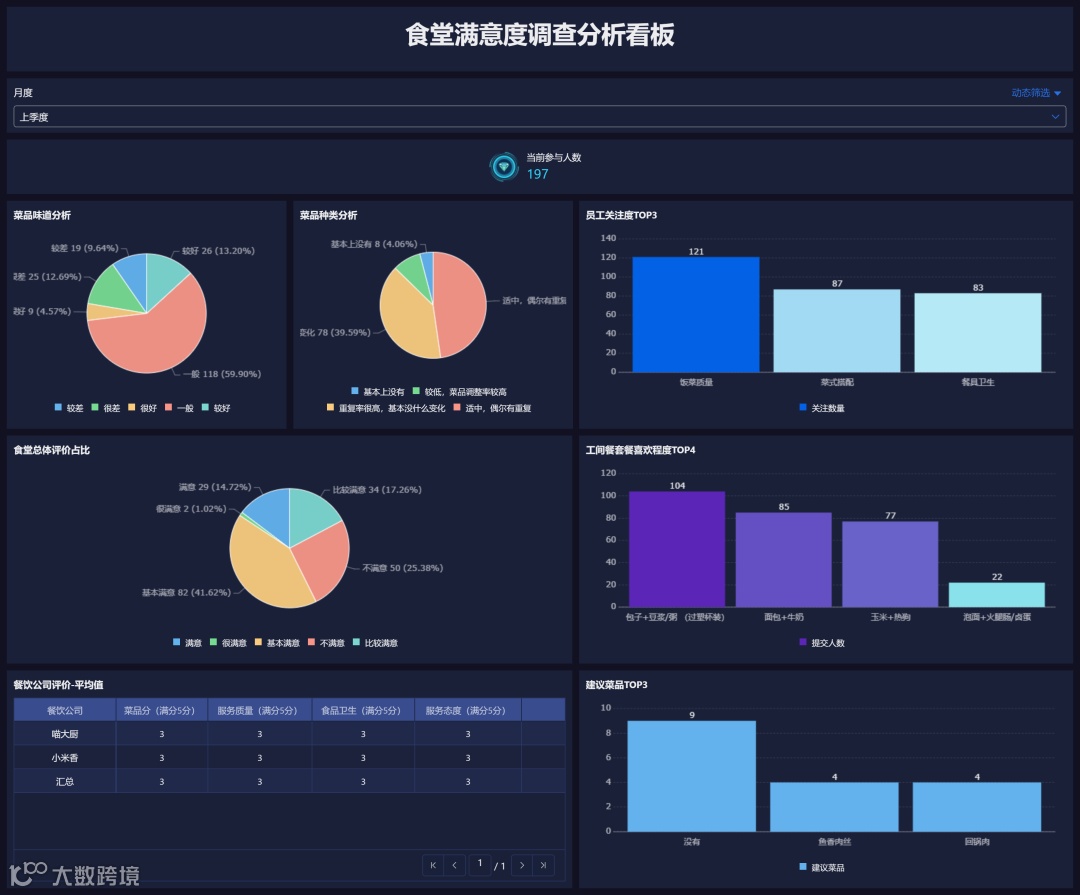
Task: Go to previous page in table pagination
Action: 455,865
